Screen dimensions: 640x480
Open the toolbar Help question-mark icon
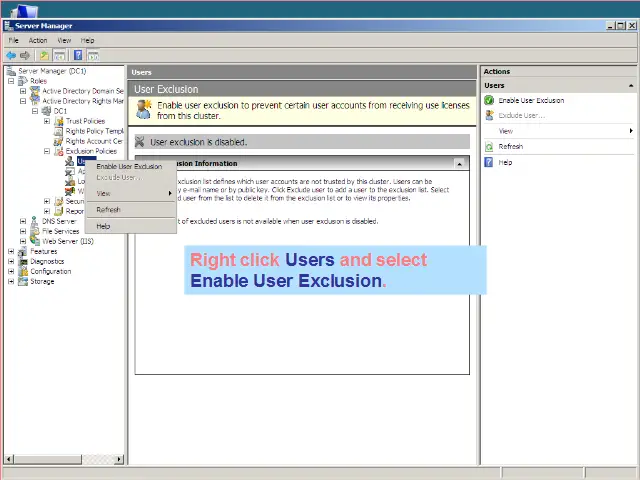78,55
